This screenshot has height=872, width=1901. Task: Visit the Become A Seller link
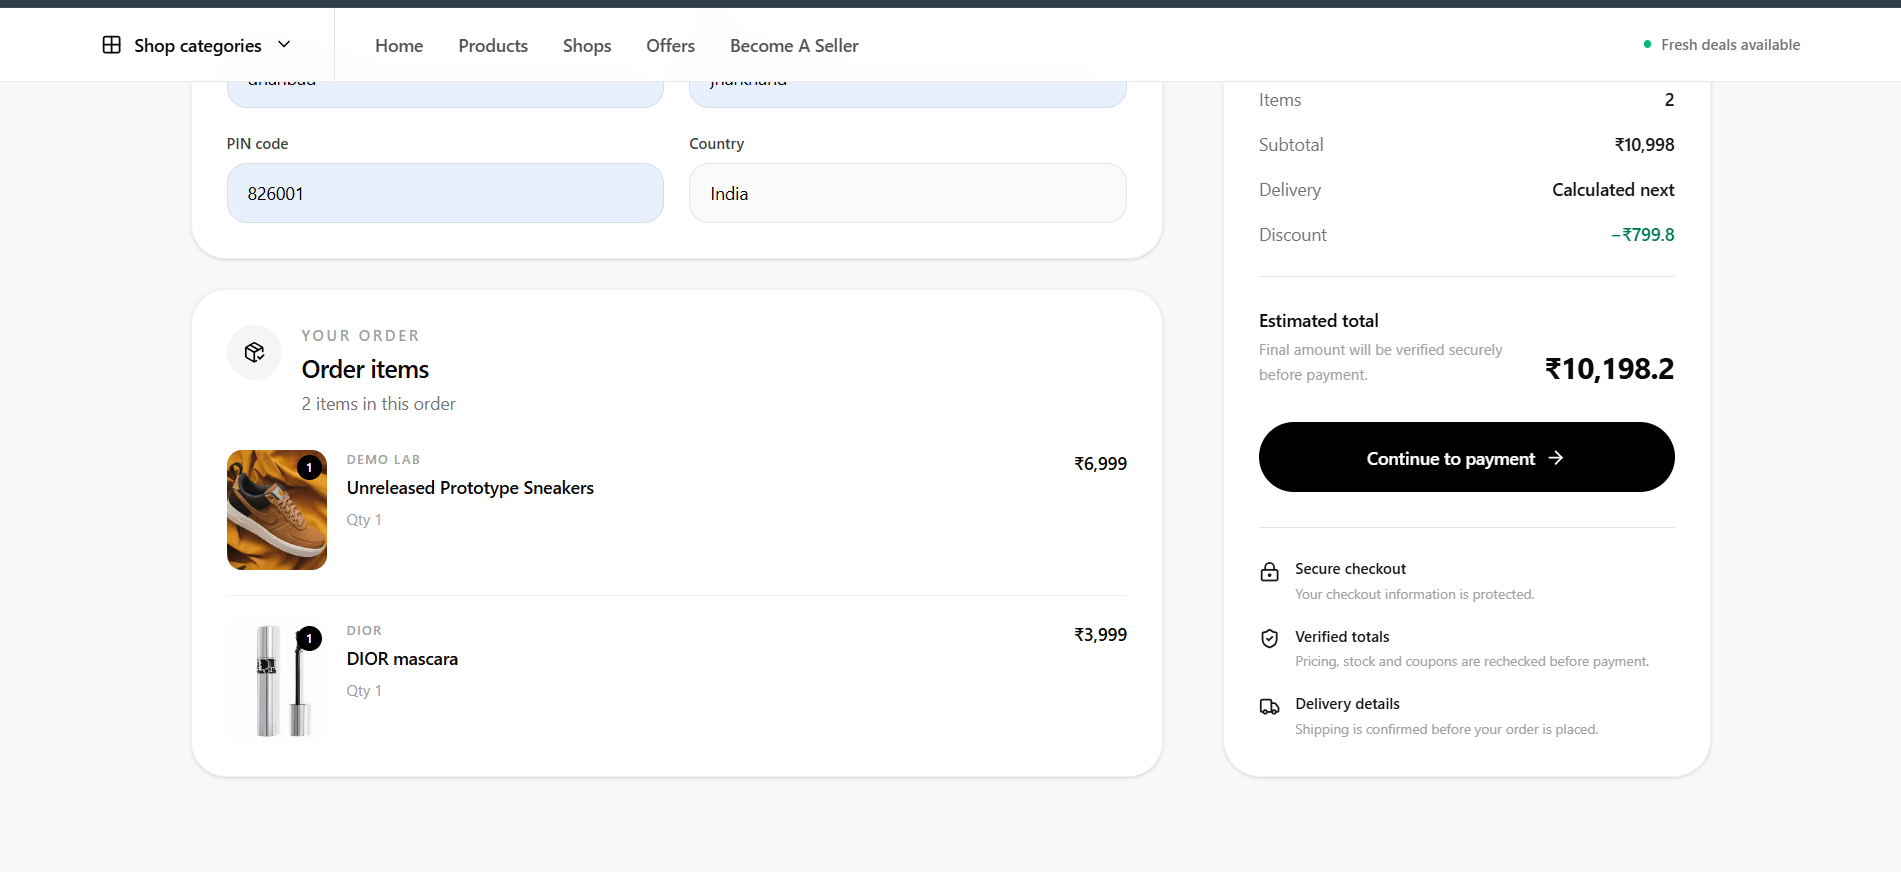click(794, 45)
